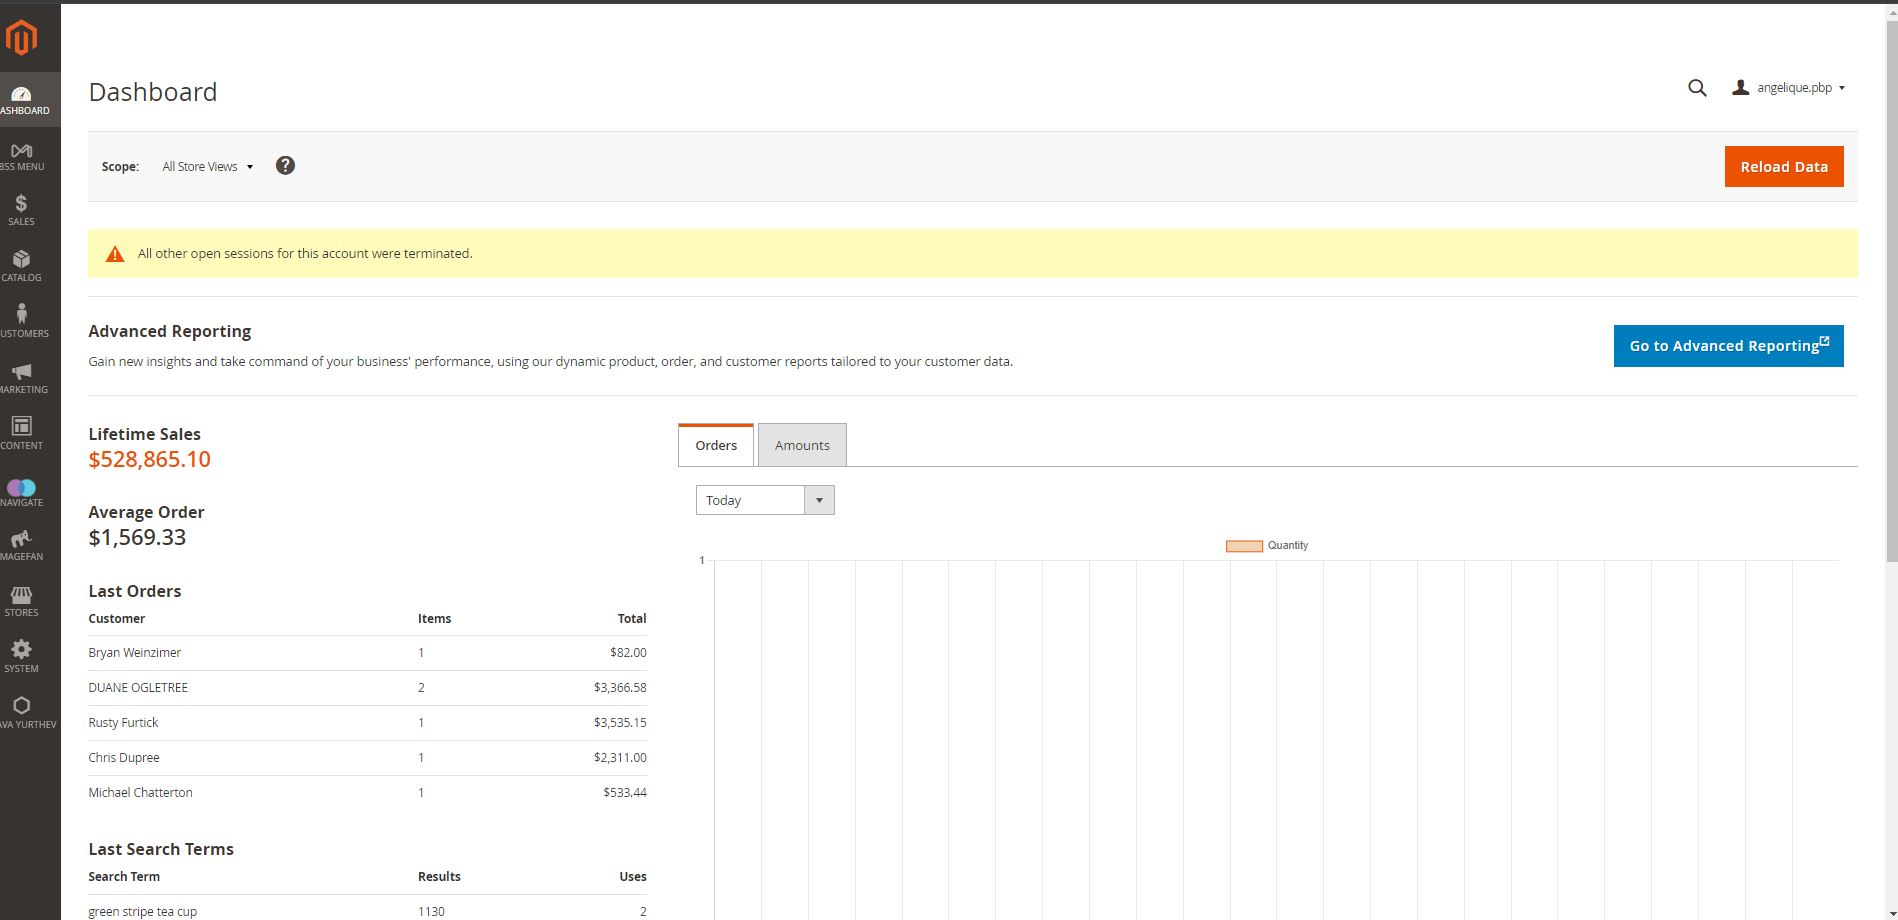This screenshot has width=1898, height=920.
Task: Open the BSS Menu sidebar item
Action: point(21,156)
